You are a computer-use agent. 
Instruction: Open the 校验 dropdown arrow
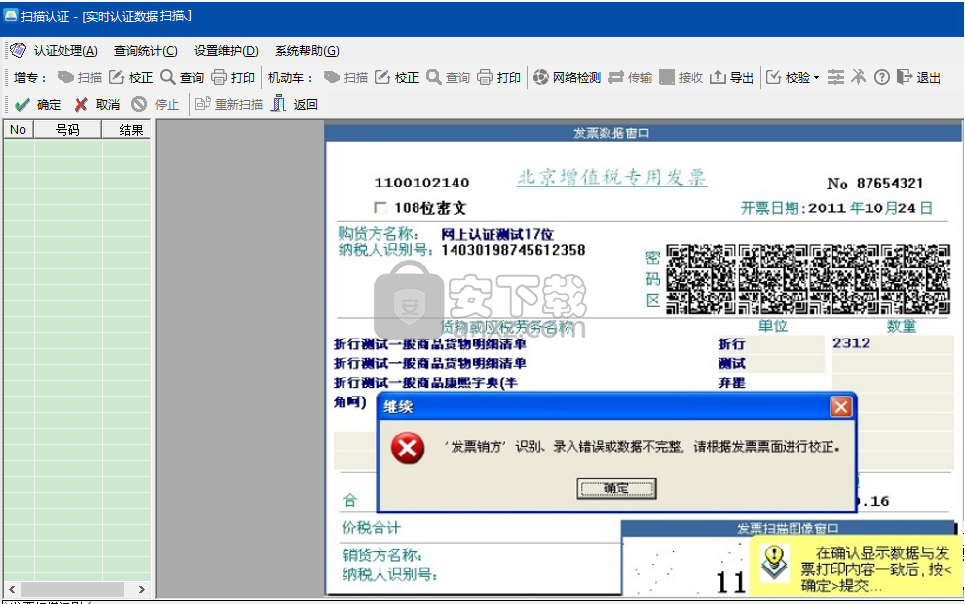coord(816,78)
